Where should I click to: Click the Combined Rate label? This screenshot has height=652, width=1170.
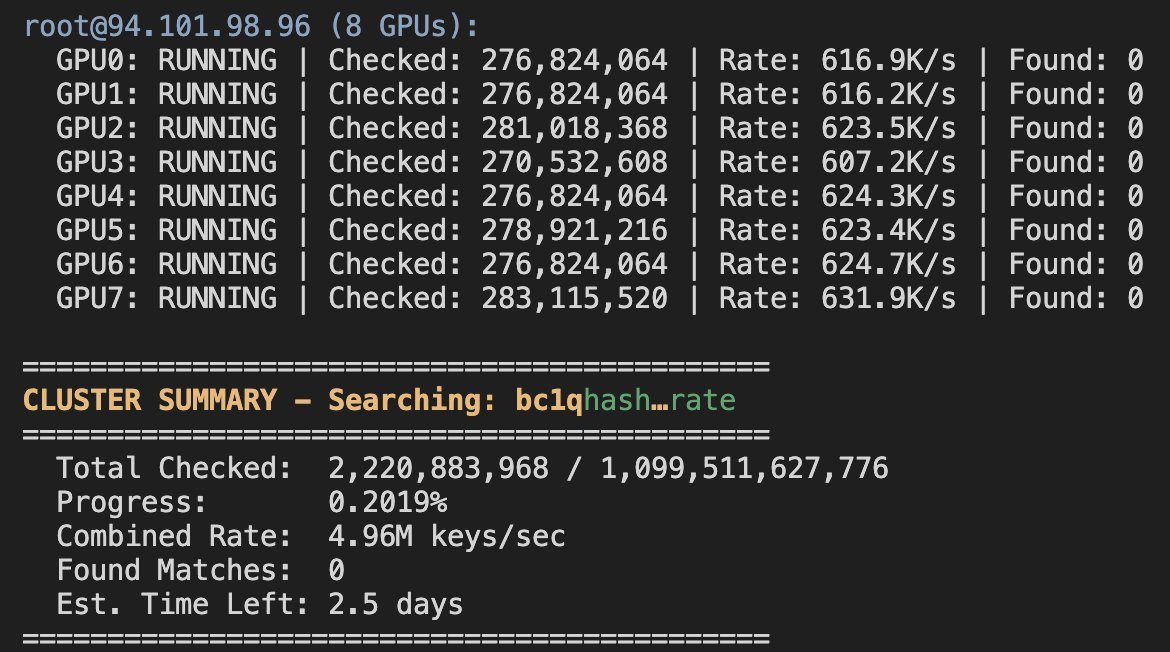point(174,536)
